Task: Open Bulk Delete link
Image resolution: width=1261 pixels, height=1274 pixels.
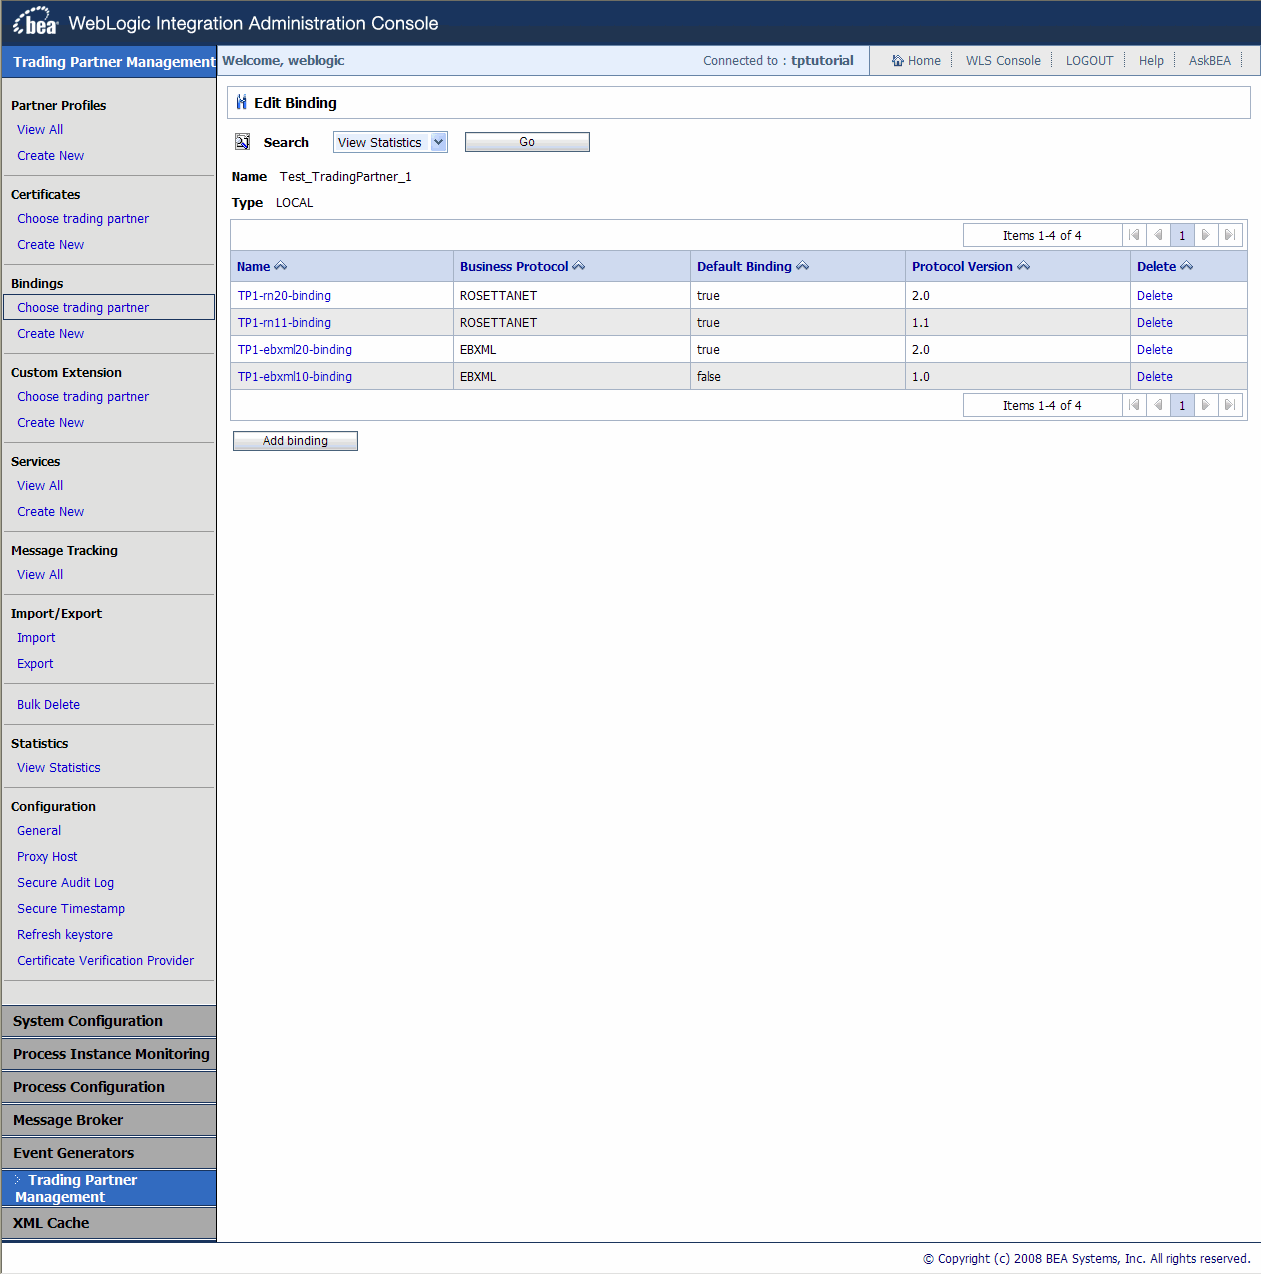Action: (48, 705)
